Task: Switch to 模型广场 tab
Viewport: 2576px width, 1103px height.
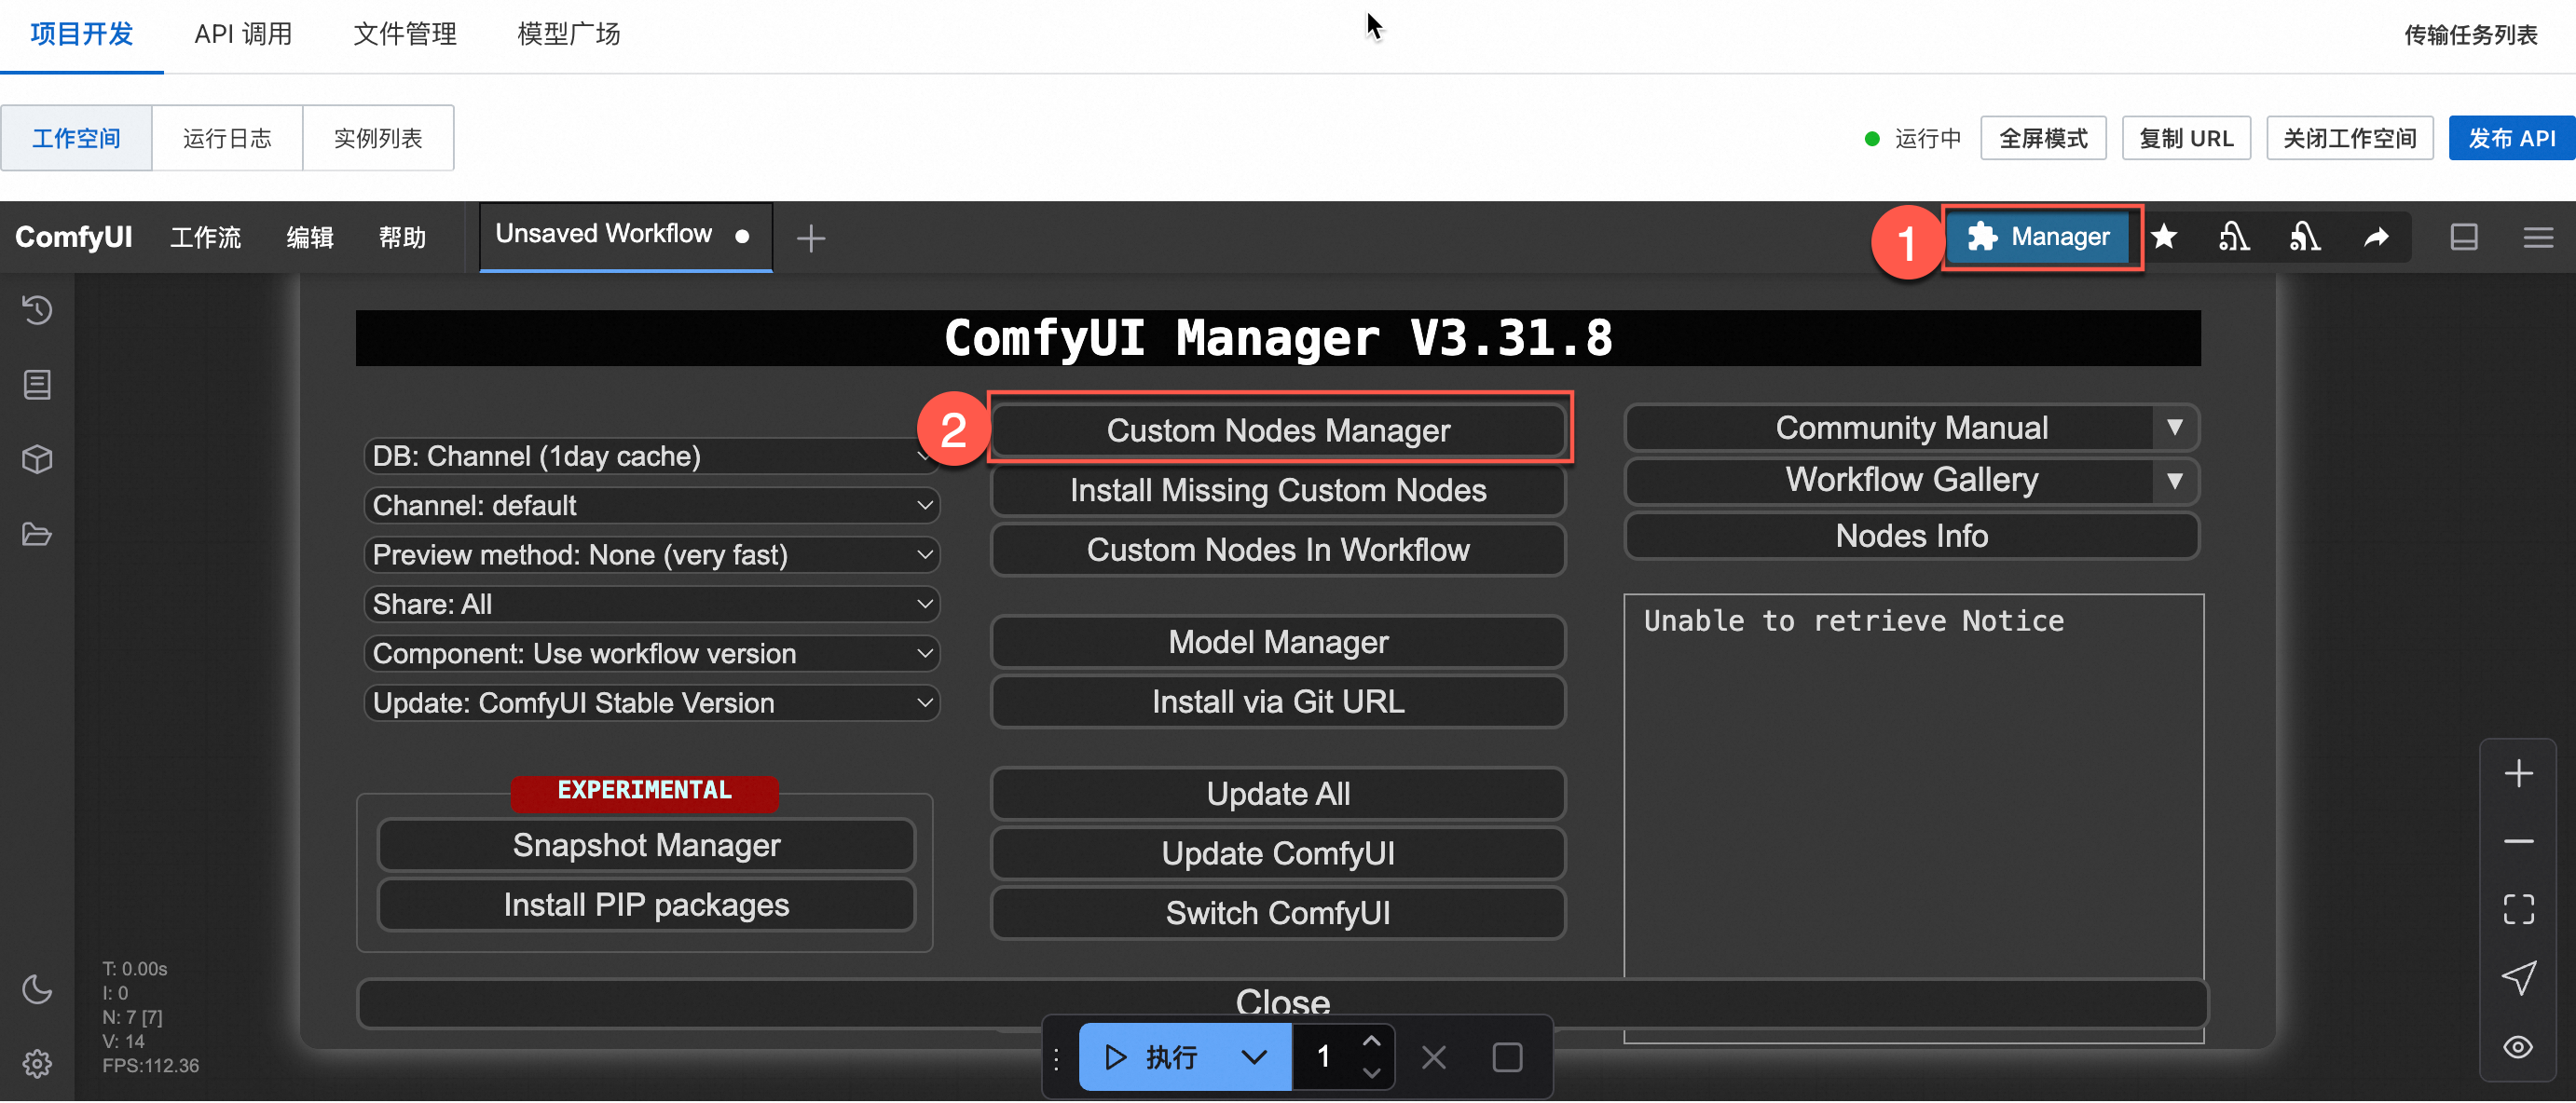Action: 568,34
